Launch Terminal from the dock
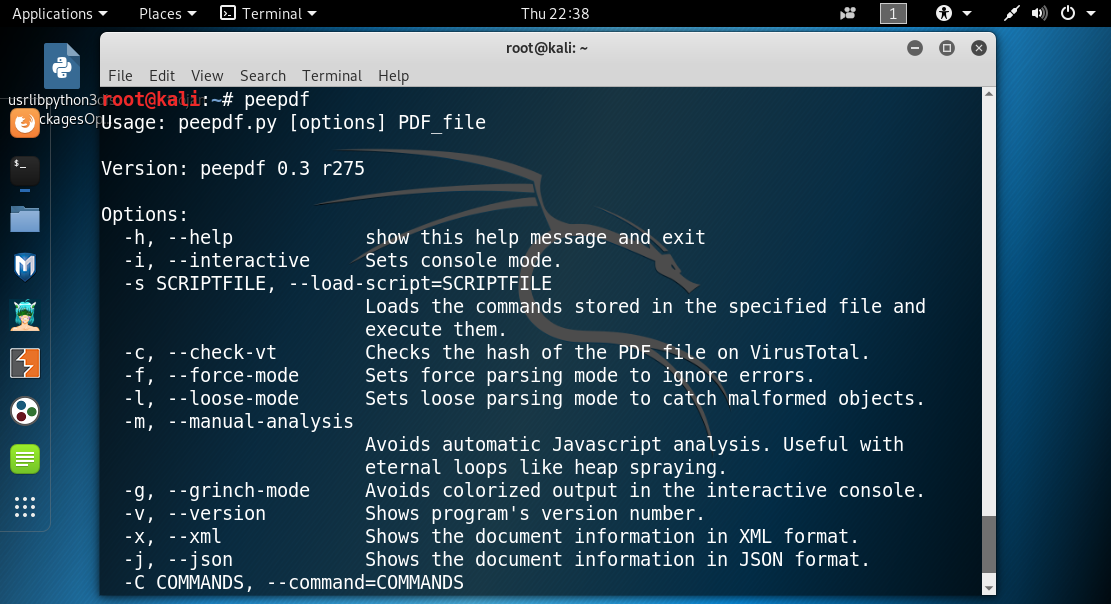The height and width of the screenshot is (604, 1111). click(x=25, y=171)
